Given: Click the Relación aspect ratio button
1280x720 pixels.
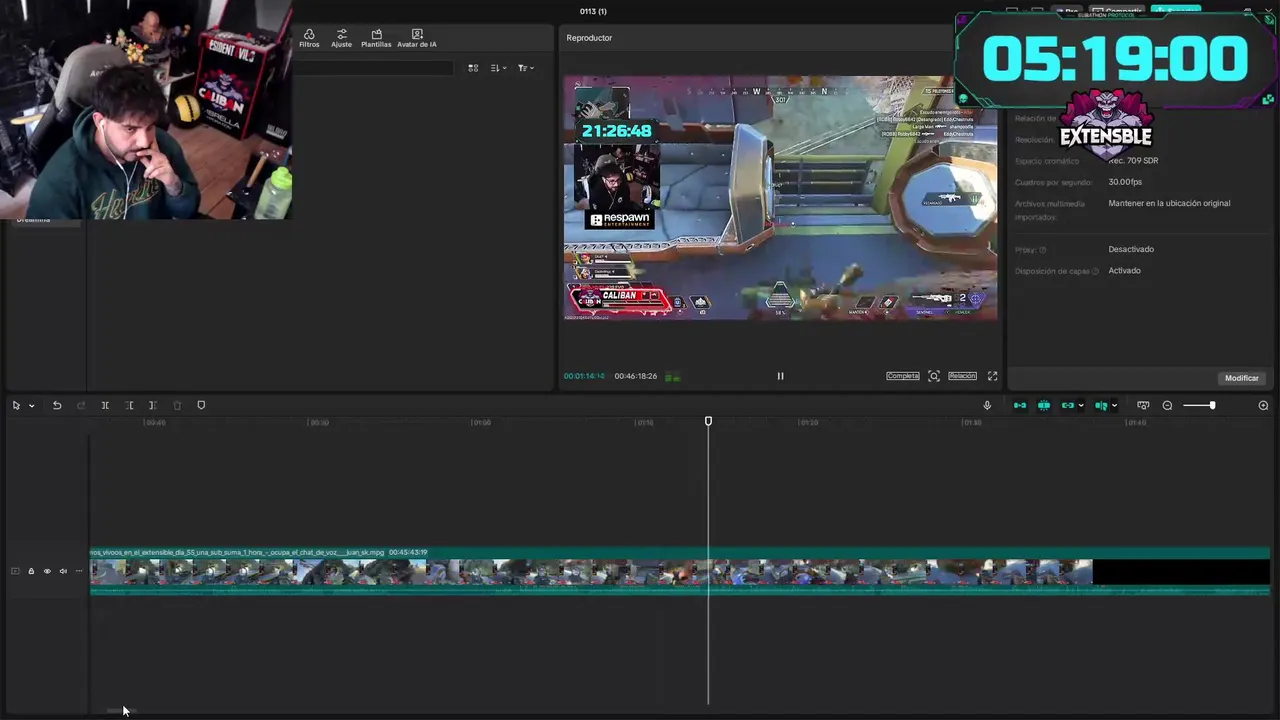Looking at the screenshot, I should (962, 376).
